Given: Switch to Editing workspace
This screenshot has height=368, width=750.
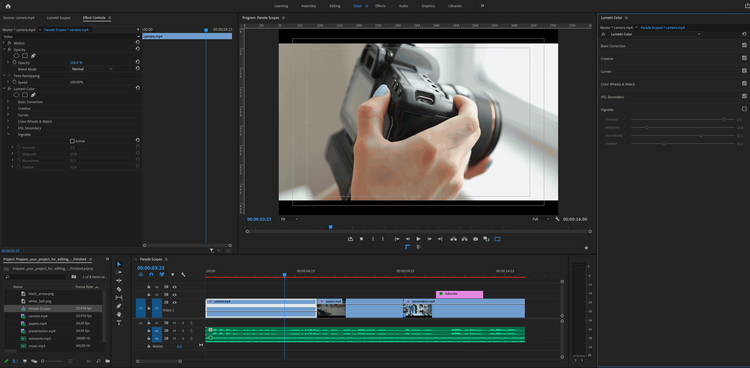Looking at the screenshot, I should (335, 6).
